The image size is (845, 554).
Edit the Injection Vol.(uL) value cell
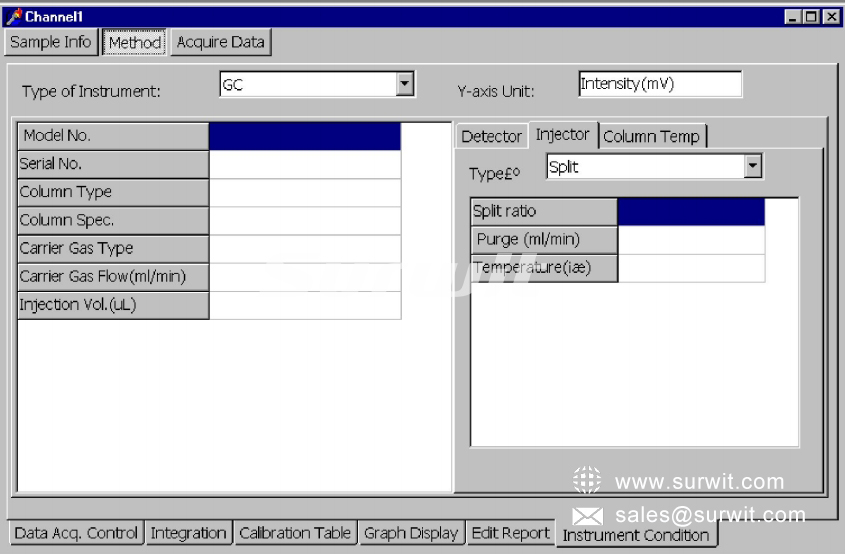pos(305,305)
